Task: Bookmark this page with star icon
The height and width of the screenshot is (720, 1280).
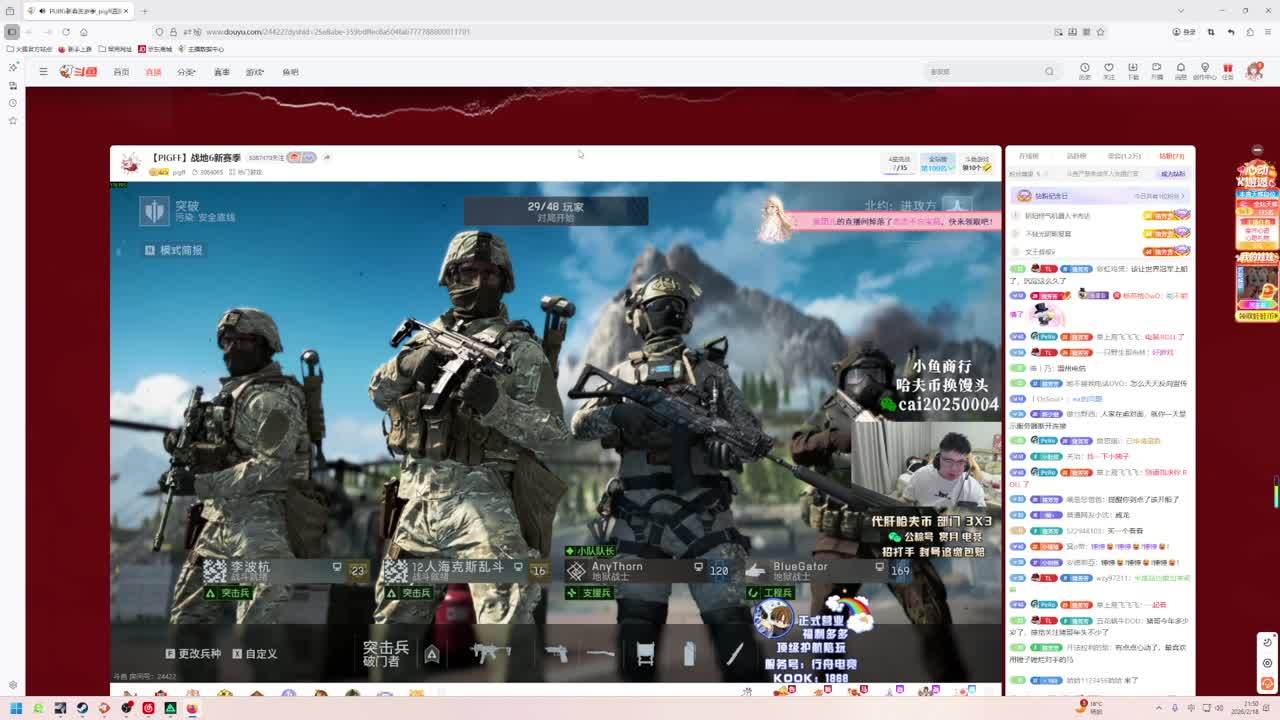Action: [1100, 32]
